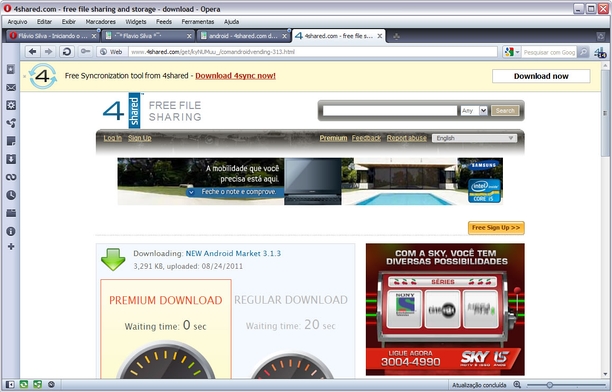The height and width of the screenshot is (392, 612).
Task: Open the History clock panel icon
Action: [11, 195]
